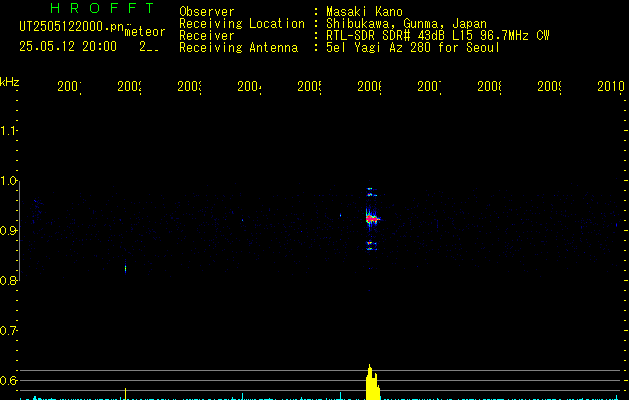Click the short yellow spike below 2002

tap(126, 394)
